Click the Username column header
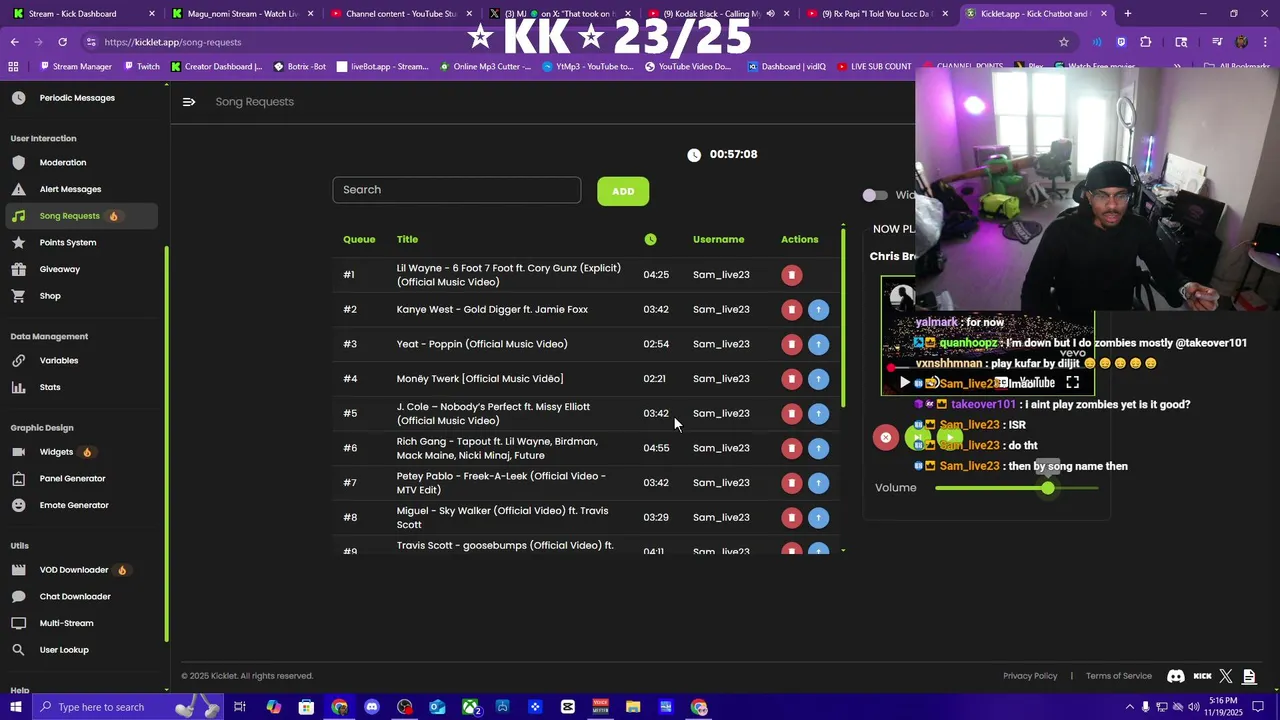Screen dimensions: 1280x720 tap(718, 240)
